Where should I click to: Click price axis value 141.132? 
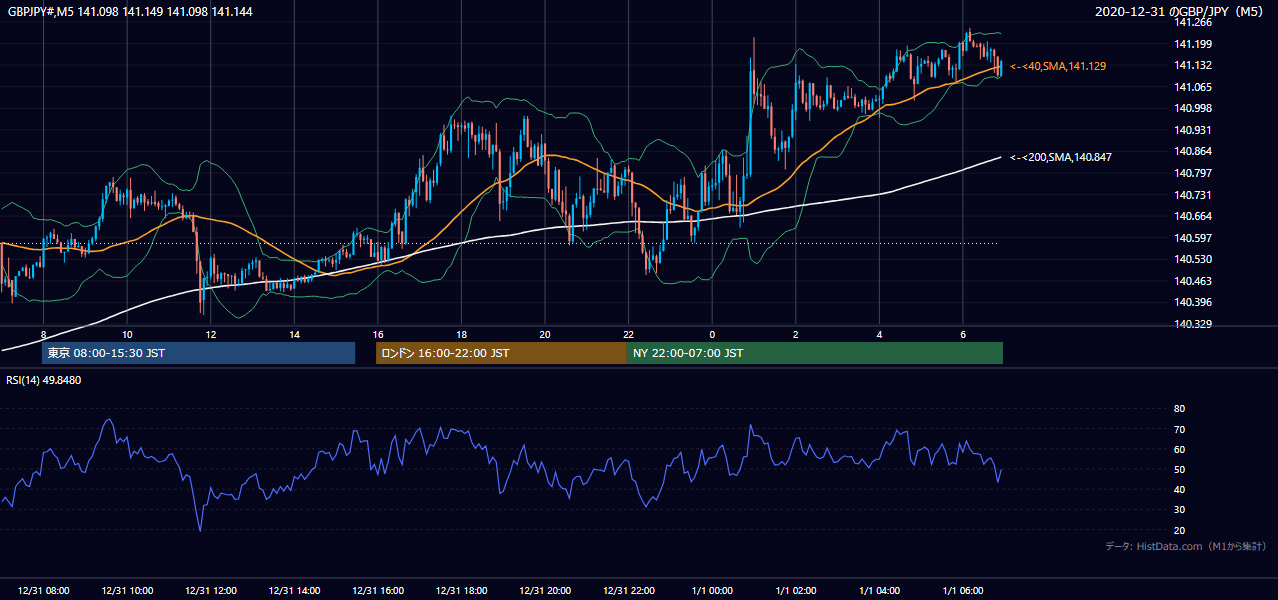click(1192, 65)
